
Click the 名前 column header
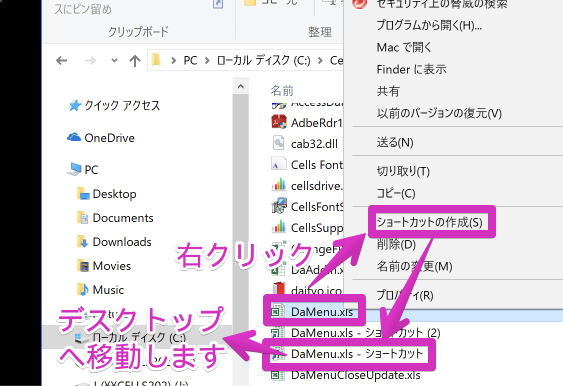pyautogui.click(x=282, y=90)
